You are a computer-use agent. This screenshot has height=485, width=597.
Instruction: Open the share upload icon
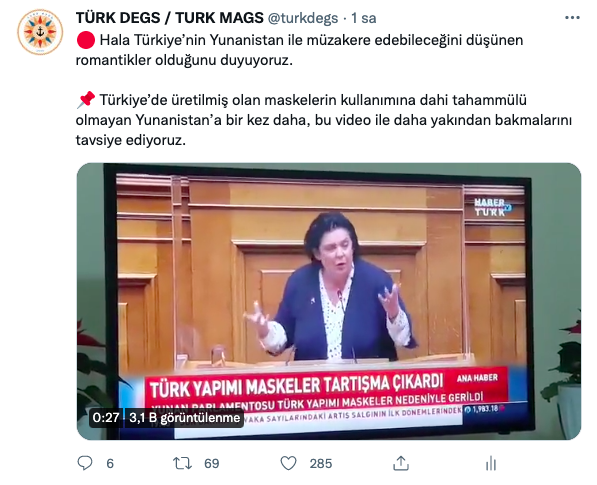pos(401,463)
